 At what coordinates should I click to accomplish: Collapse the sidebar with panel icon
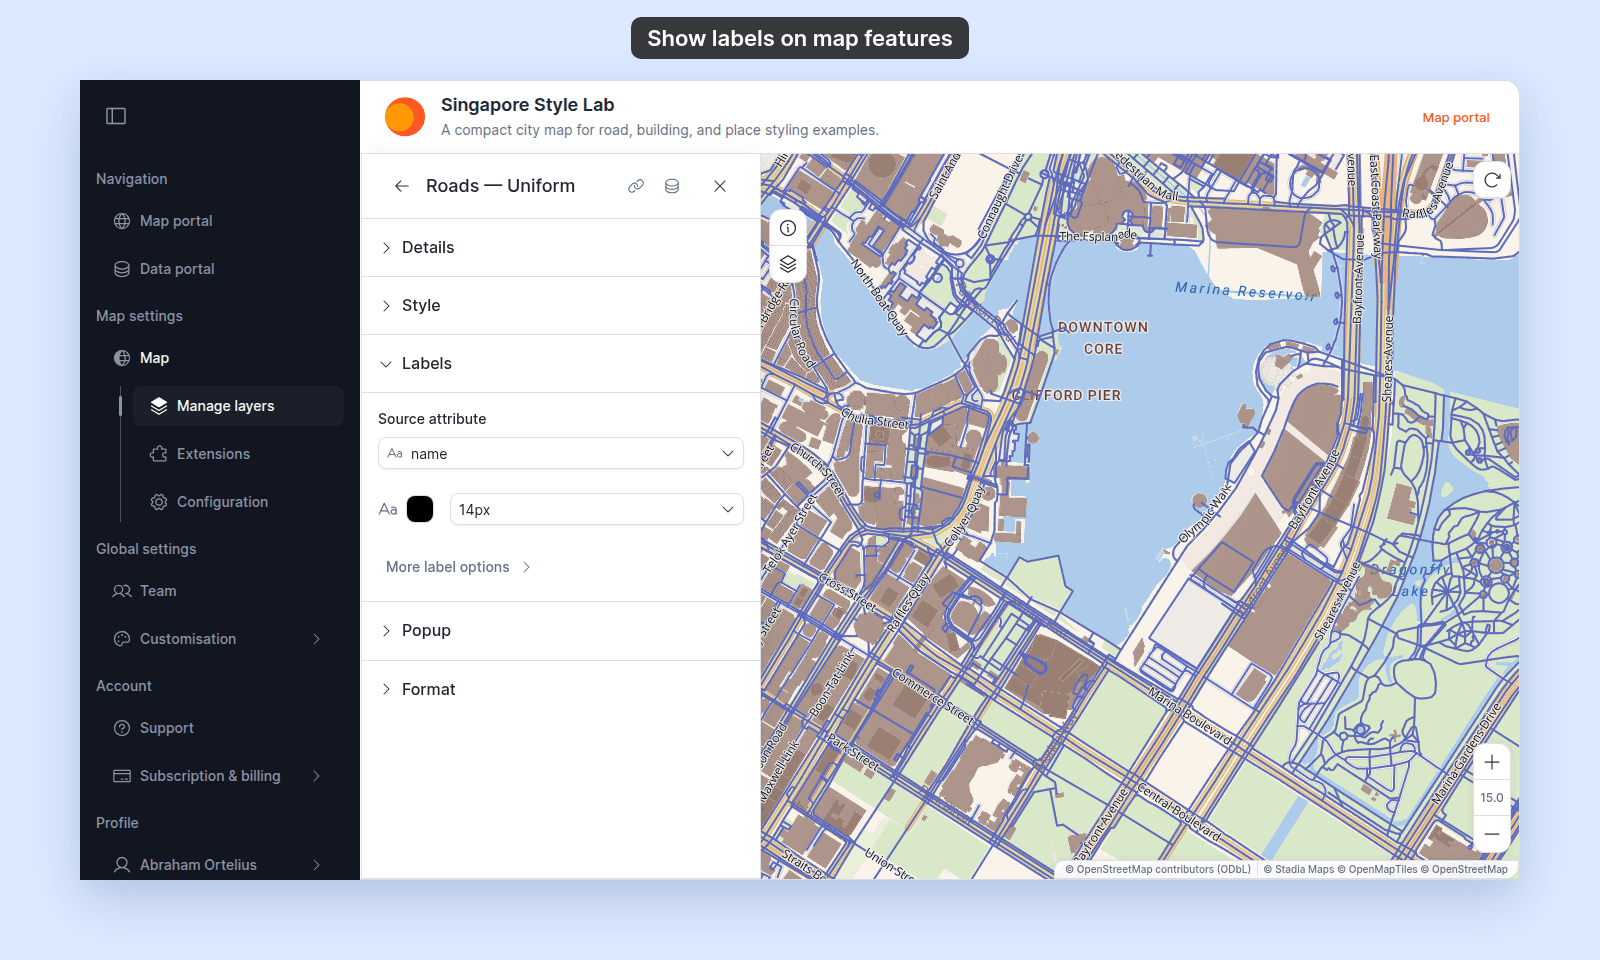pyautogui.click(x=116, y=116)
